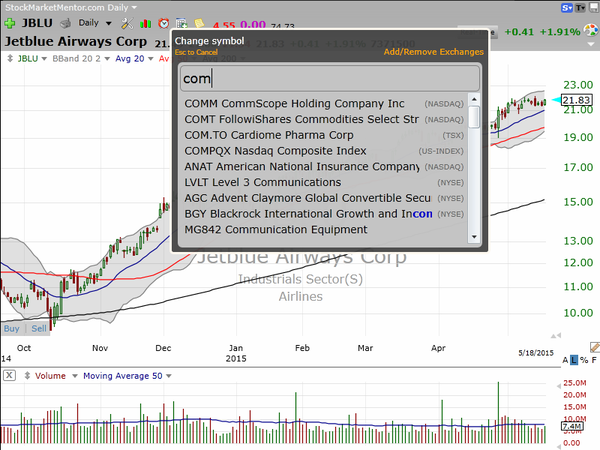The height and width of the screenshot is (450, 600).
Task: Open Moving Average 50 dropdown
Action: [169, 376]
